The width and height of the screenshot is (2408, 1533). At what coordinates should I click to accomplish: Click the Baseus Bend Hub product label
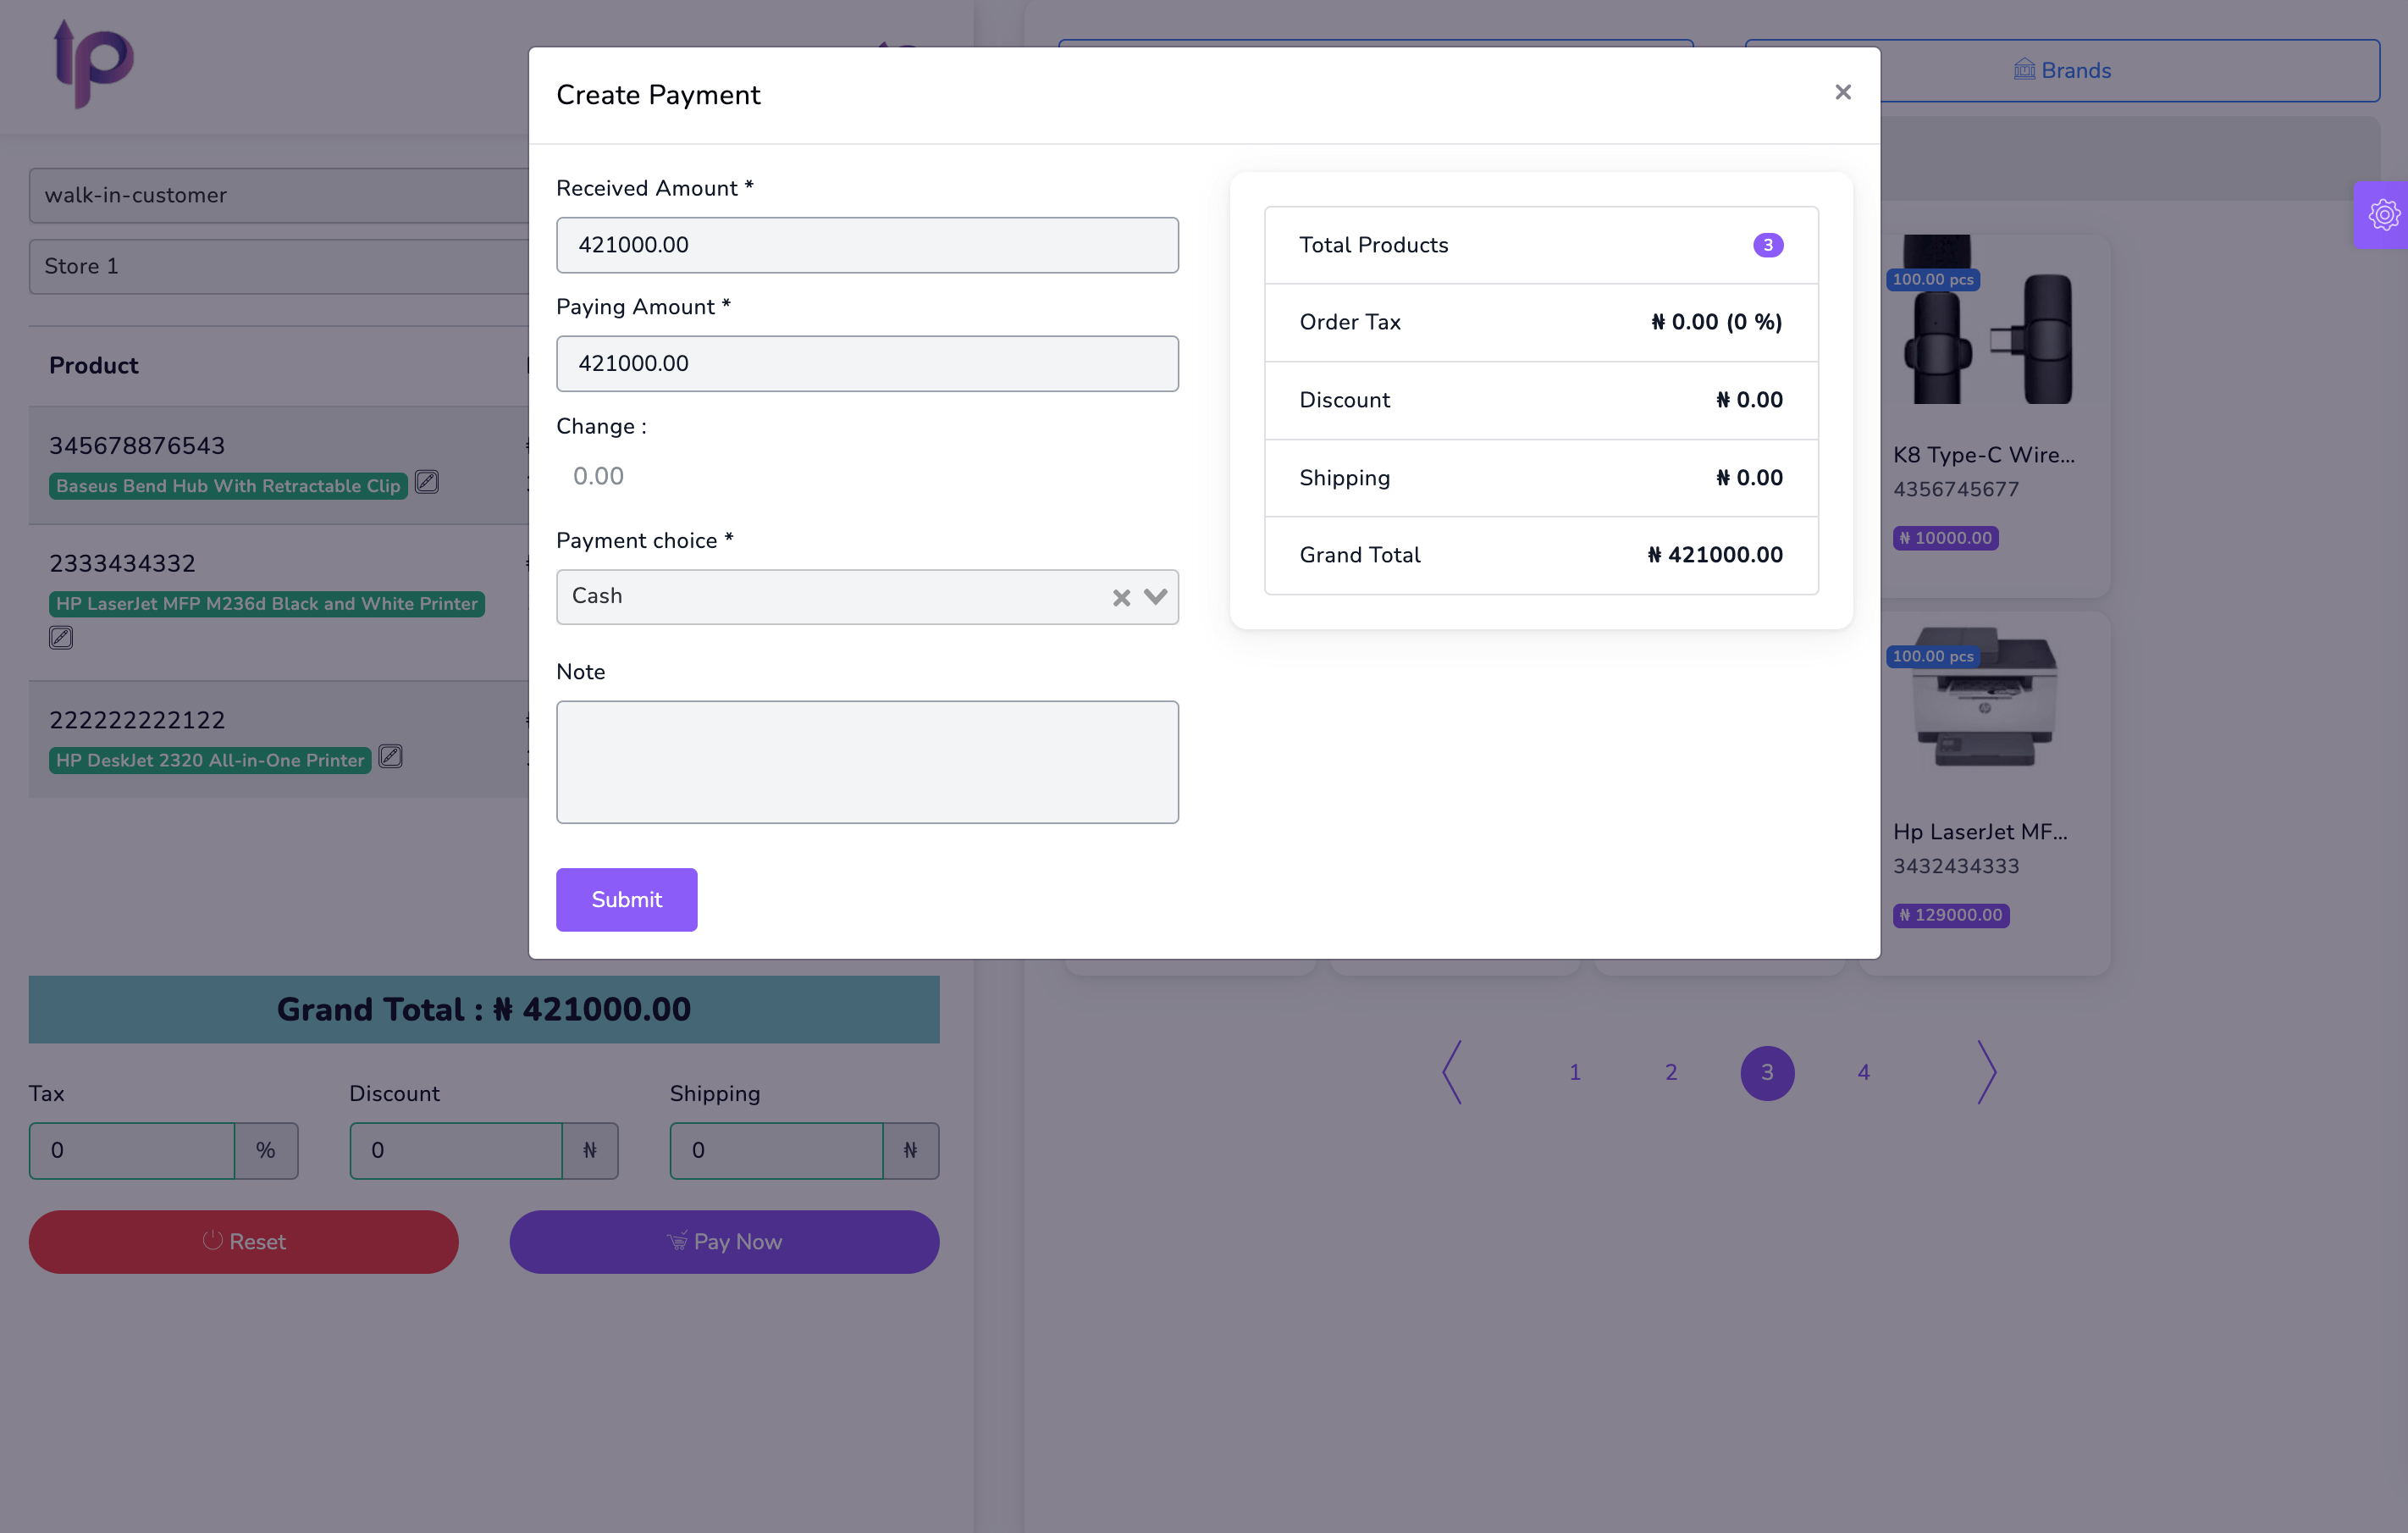[228, 486]
